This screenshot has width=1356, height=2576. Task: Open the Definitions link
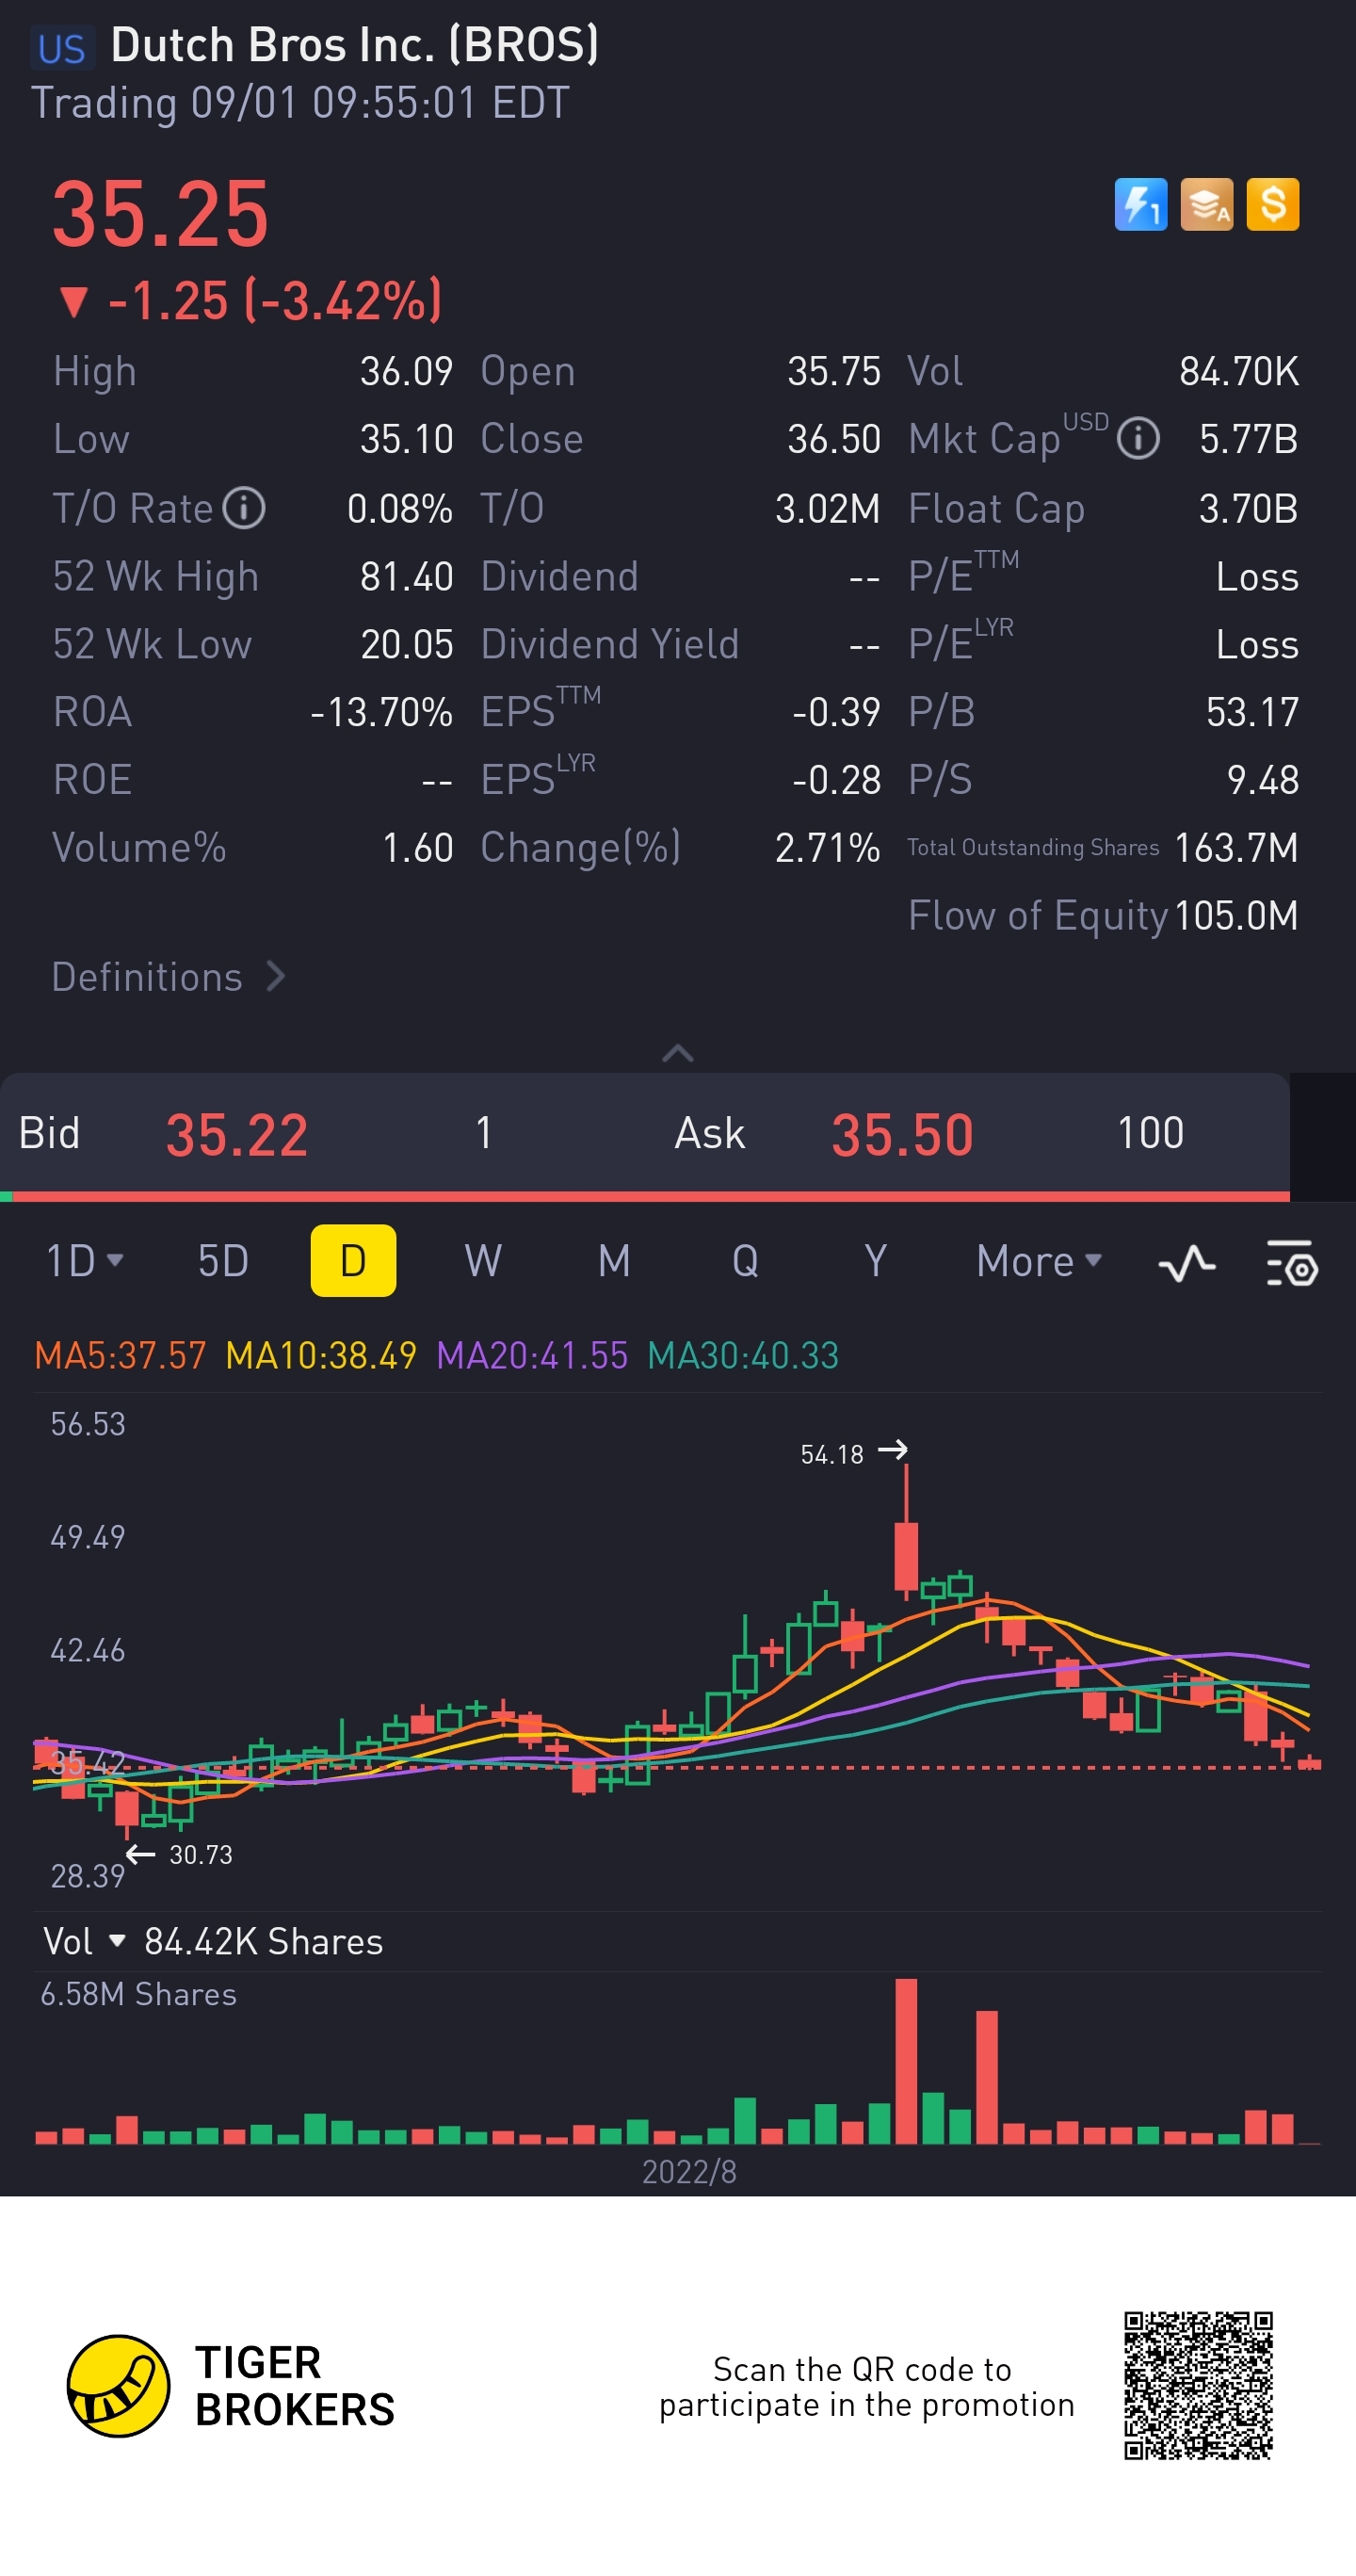[x=168, y=977]
